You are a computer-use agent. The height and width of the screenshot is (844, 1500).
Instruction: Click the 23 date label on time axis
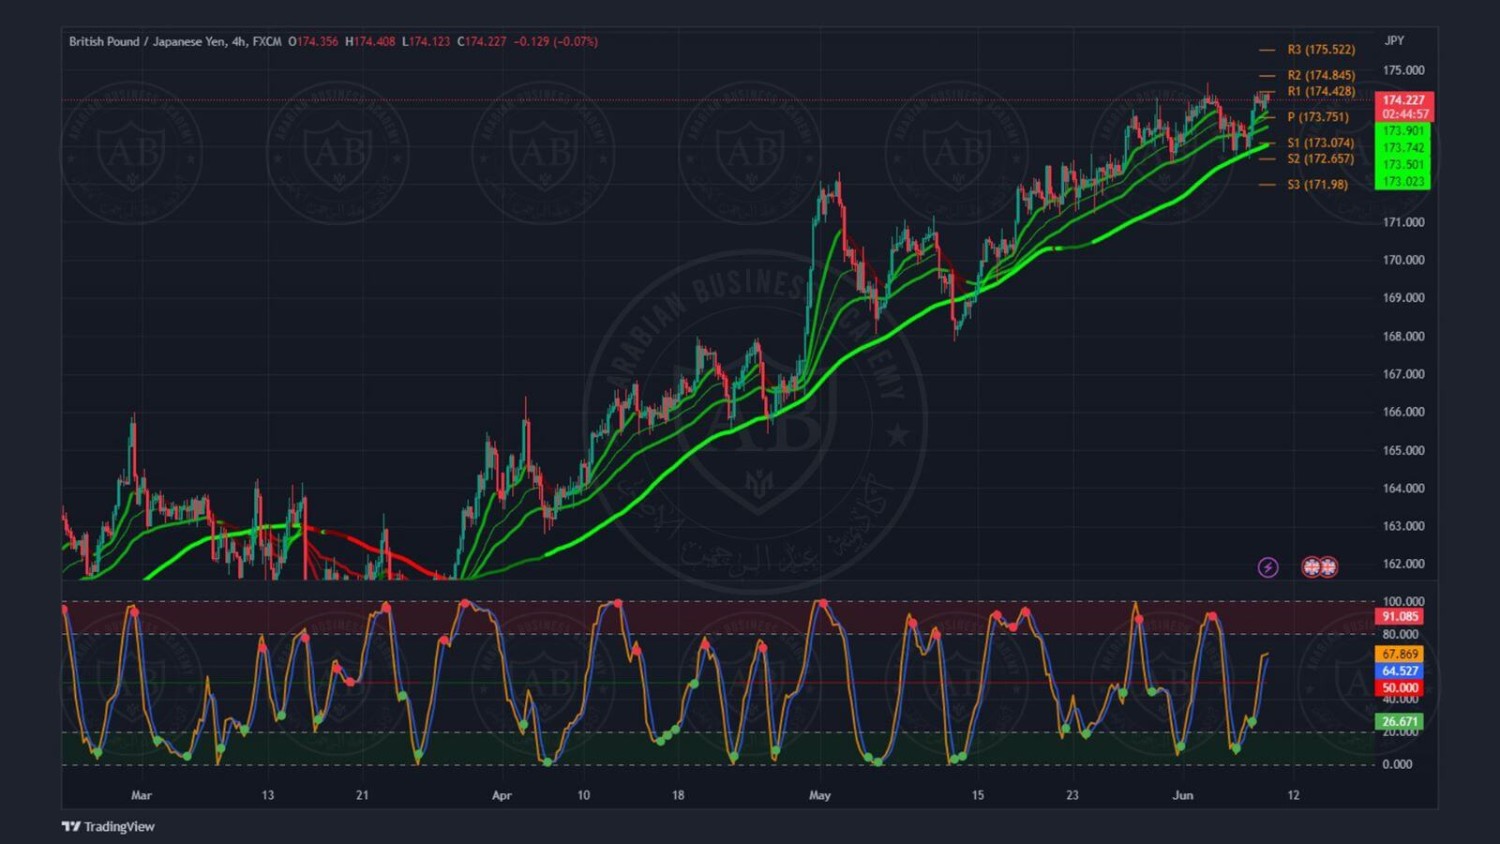pyautogui.click(x=1072, y=795)
